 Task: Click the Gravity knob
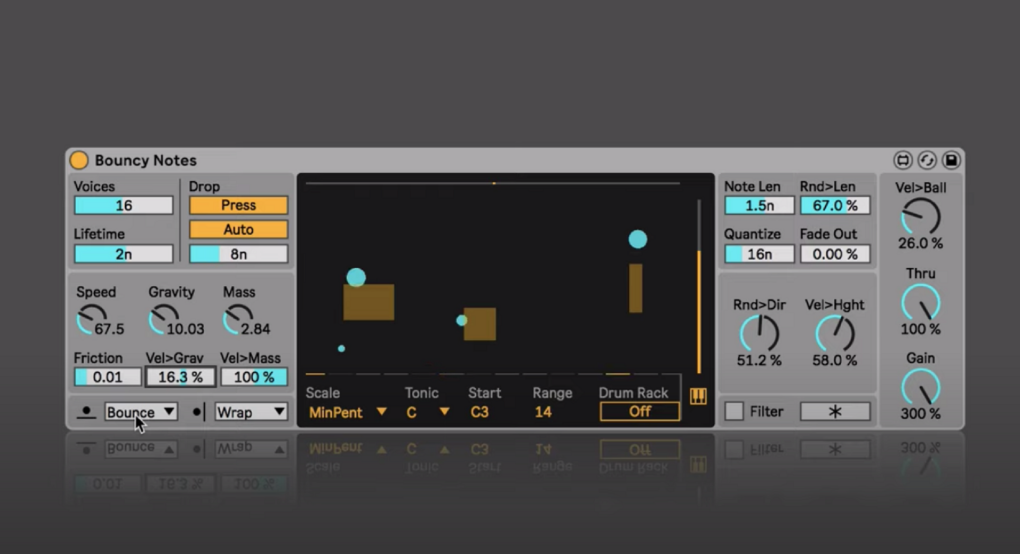coord(164,320)
